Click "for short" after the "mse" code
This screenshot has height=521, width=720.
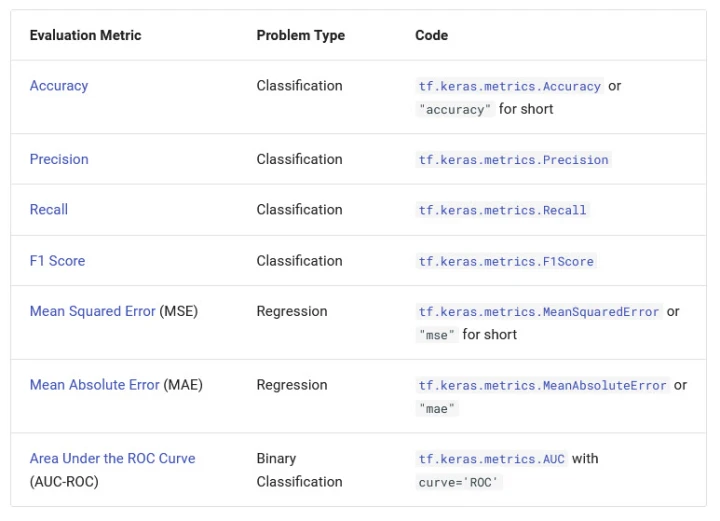point(490,335)
